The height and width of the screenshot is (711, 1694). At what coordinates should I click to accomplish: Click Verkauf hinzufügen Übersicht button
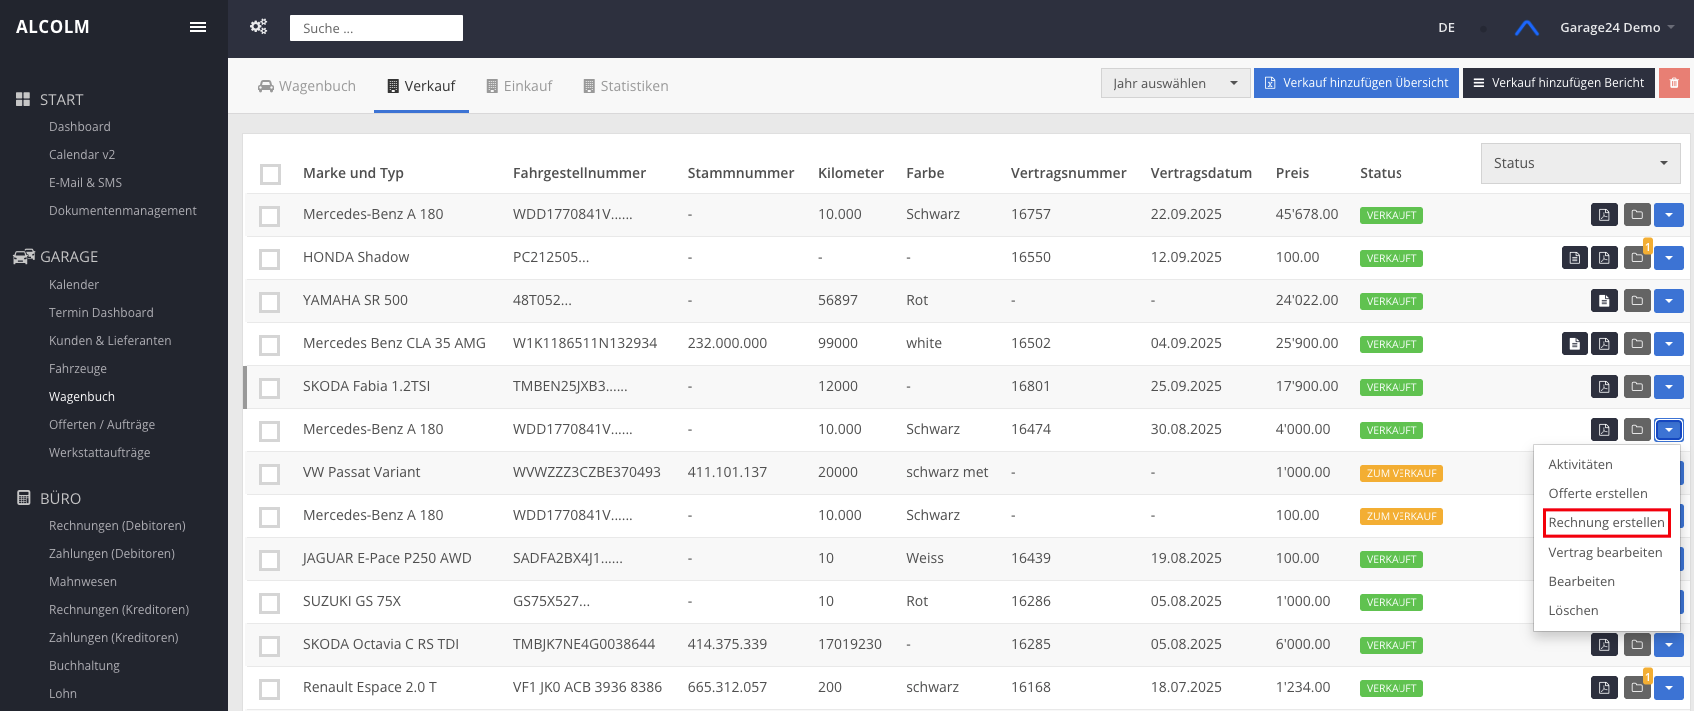pos(1356,83)
